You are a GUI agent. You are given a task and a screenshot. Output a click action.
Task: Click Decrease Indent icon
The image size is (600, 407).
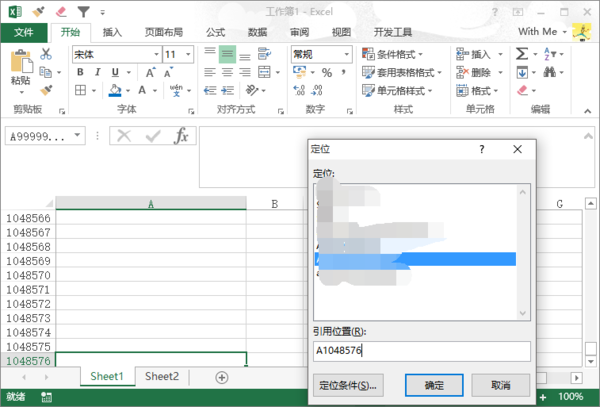click(210, 90)
